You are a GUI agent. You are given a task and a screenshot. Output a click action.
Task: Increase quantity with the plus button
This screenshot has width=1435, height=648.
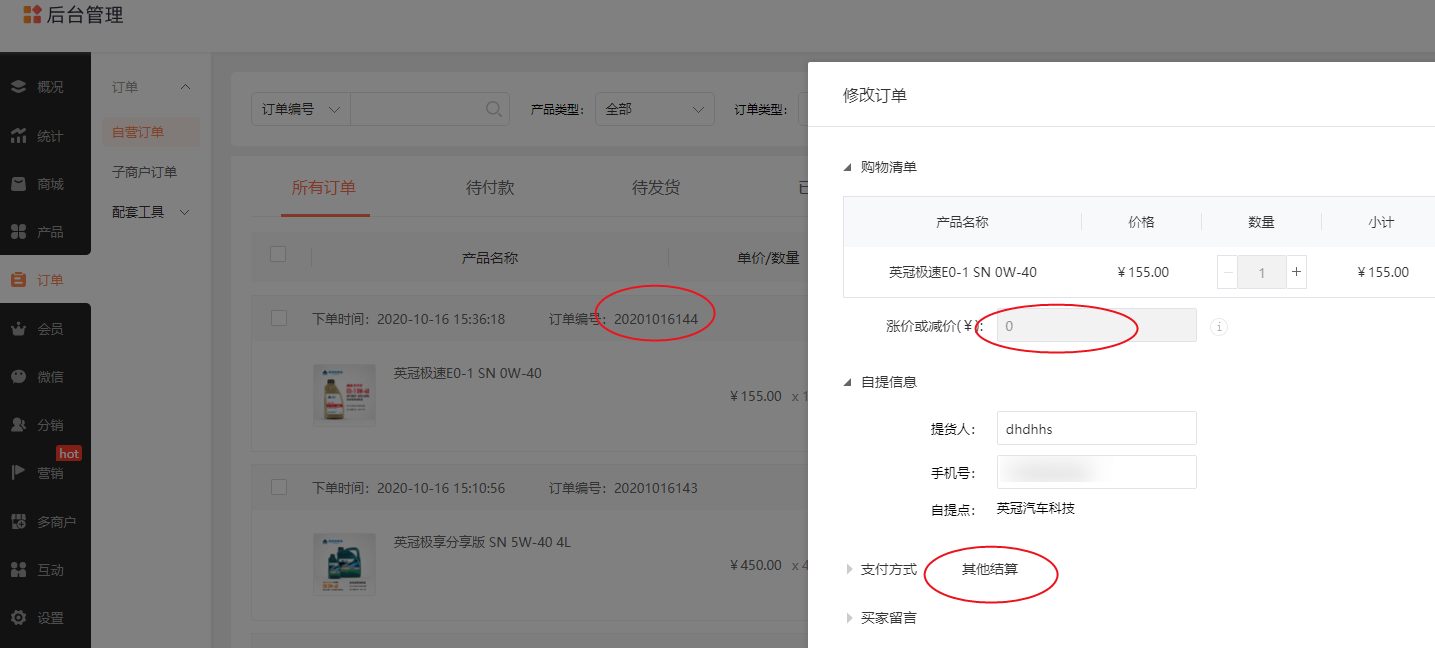coord(1296,272)
